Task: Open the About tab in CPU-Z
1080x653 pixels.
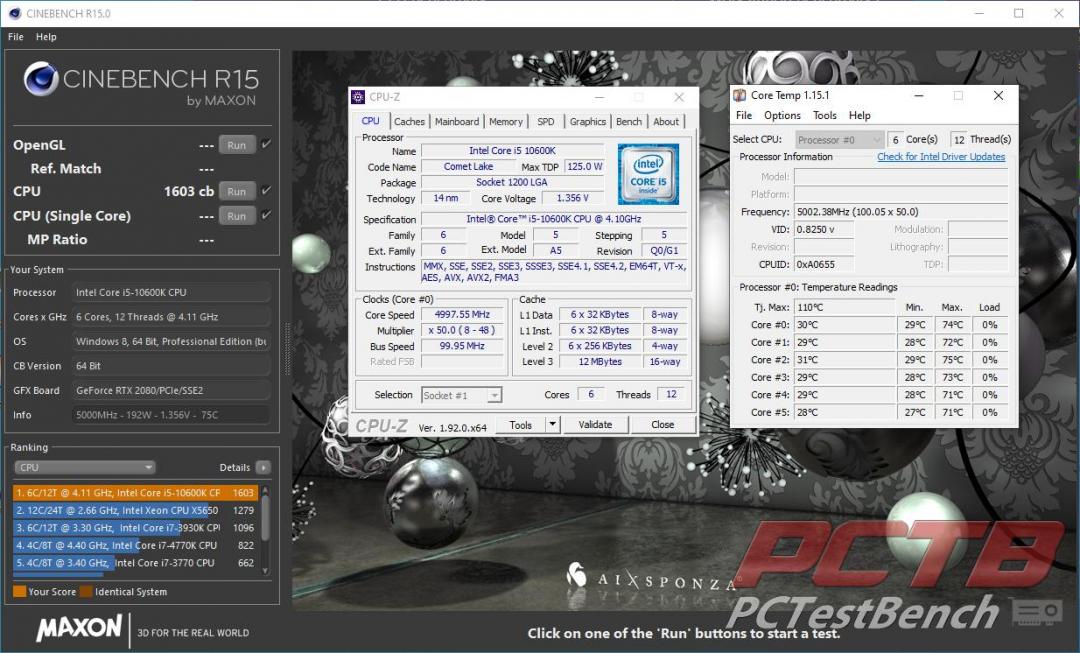Action: (666, 121)
